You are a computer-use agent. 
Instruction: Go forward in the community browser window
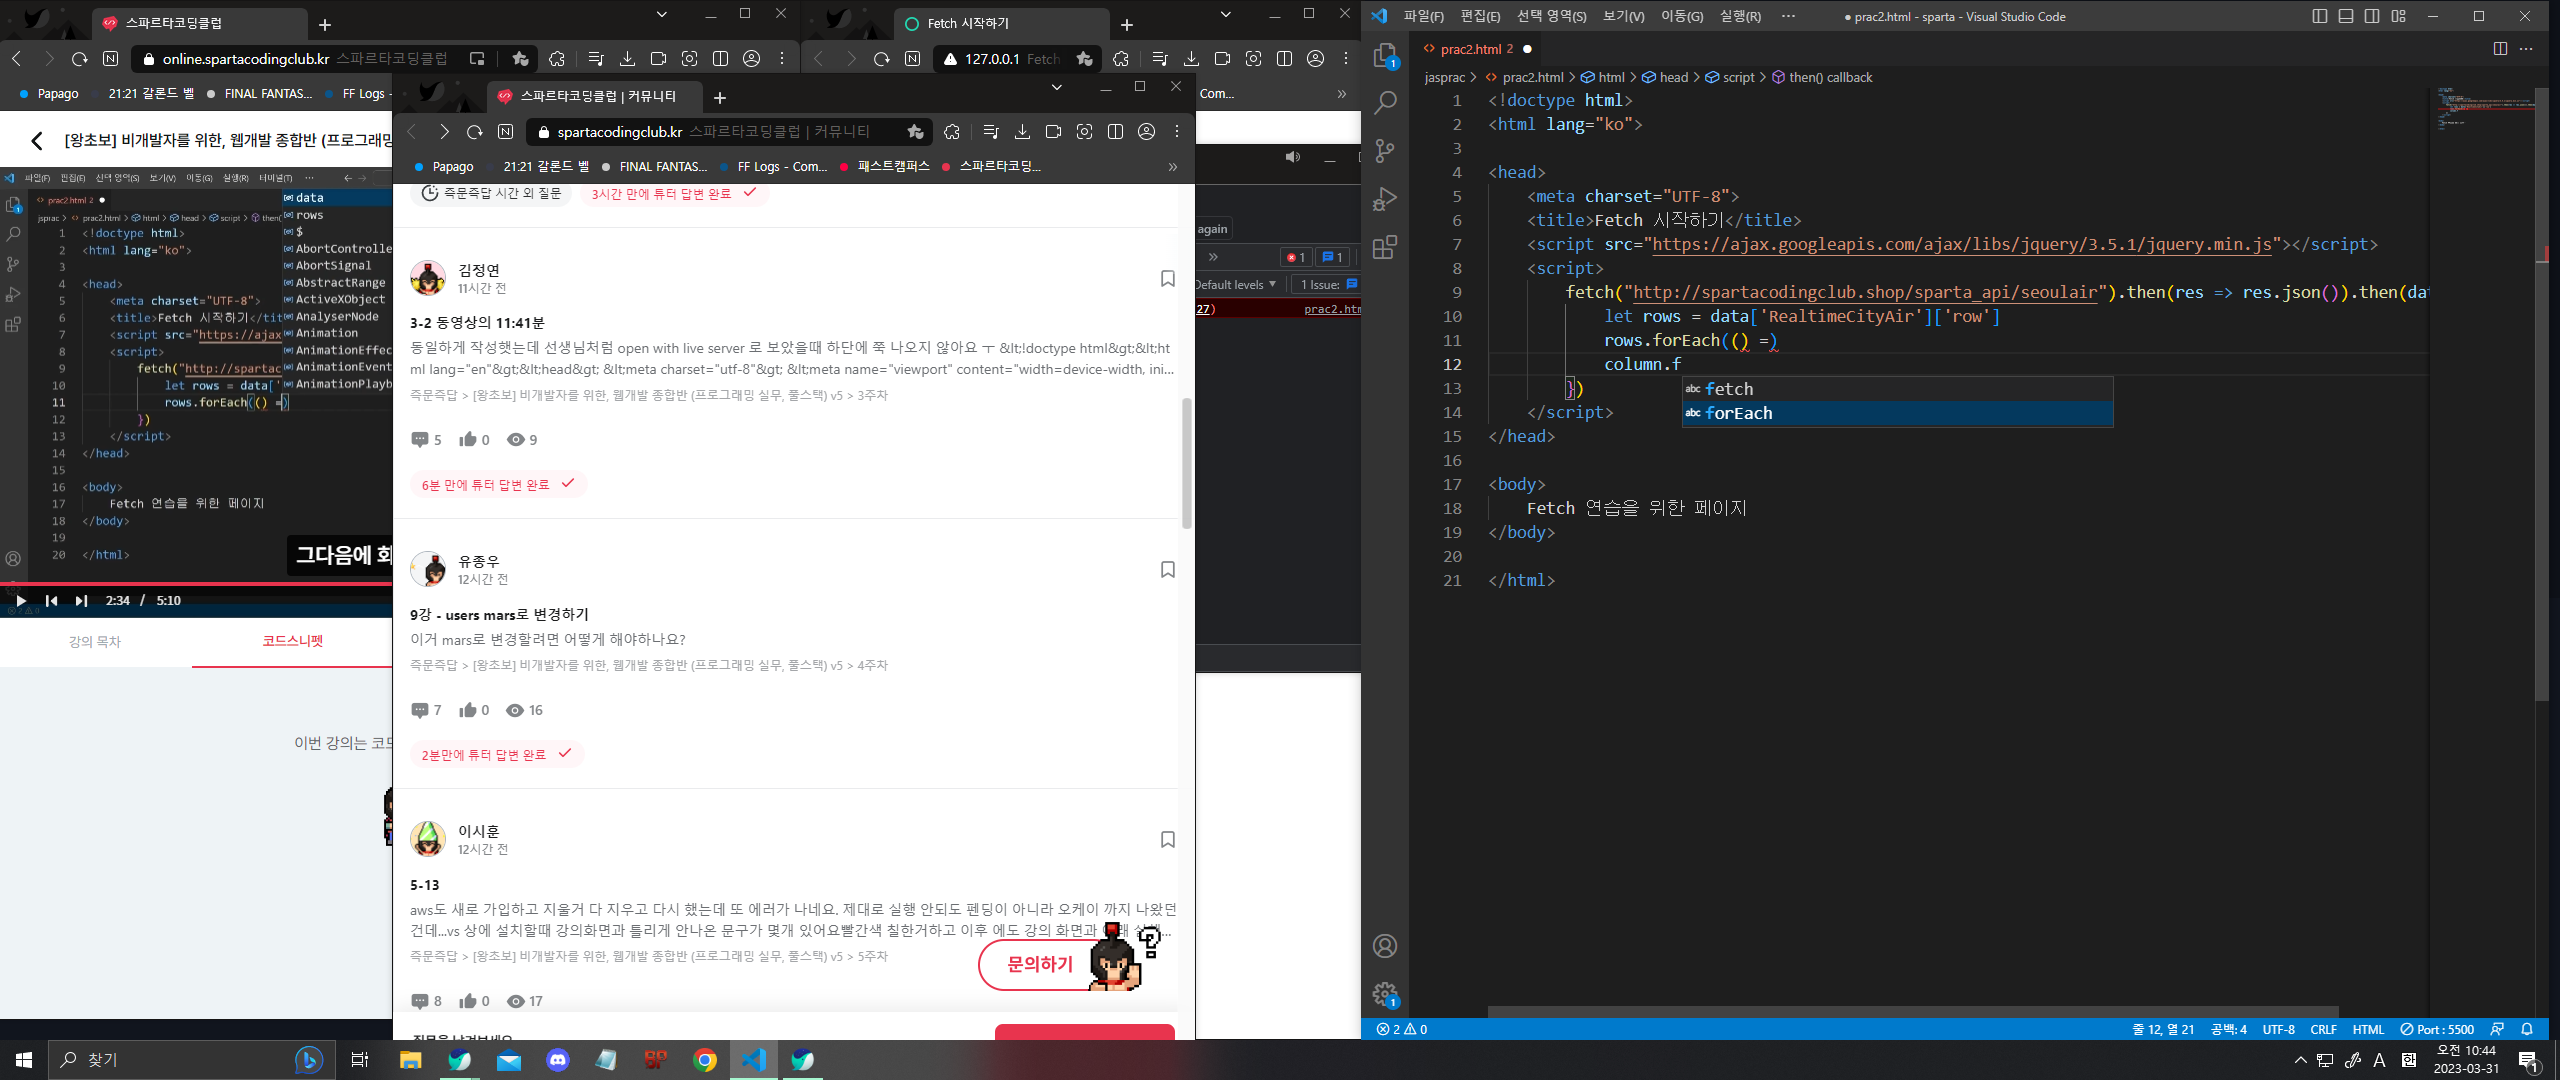tap(443, 132)
